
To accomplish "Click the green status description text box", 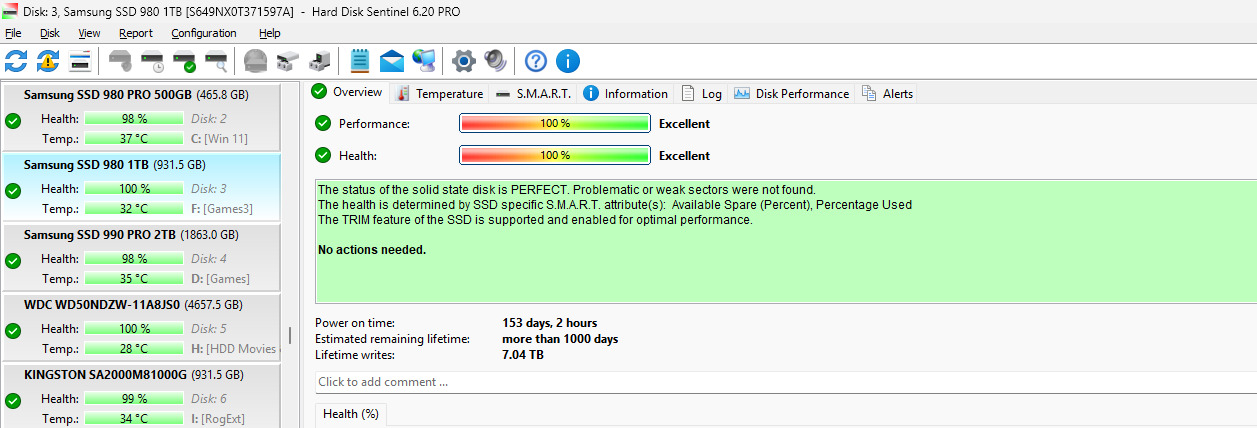I will point(785,241).
